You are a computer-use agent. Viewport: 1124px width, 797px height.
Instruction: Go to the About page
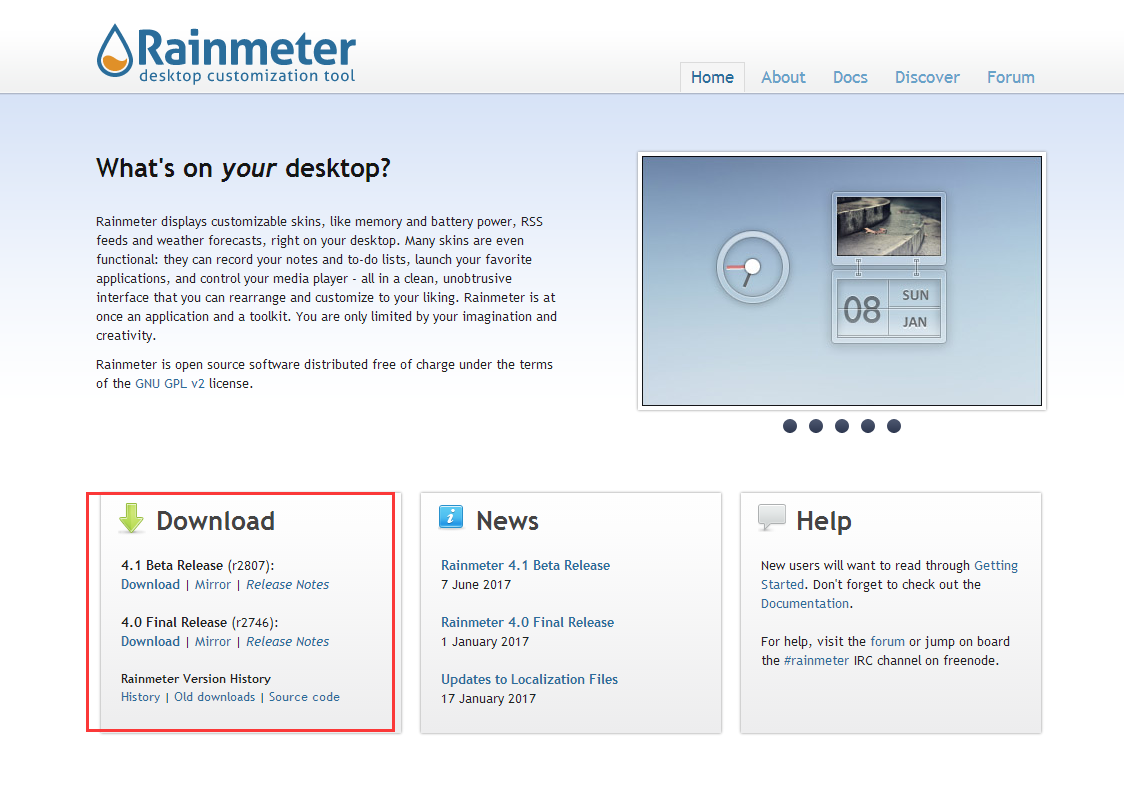783,77
